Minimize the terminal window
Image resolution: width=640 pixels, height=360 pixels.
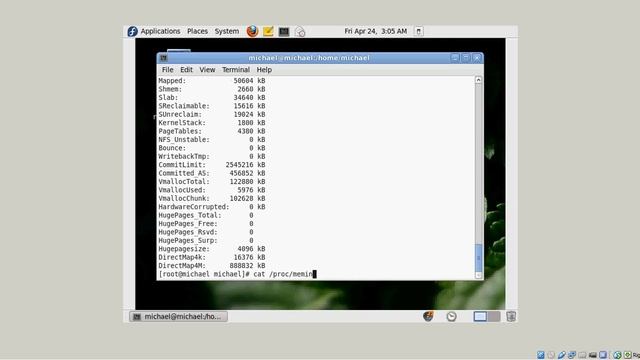tap(455, 58)
